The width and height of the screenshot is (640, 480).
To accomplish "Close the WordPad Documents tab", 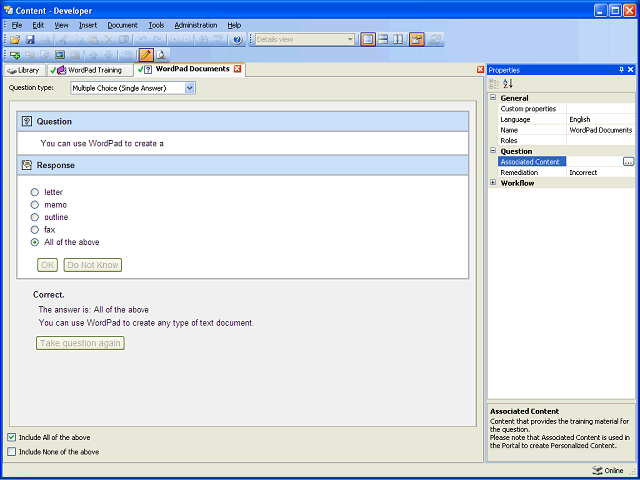I will click(x=237, y=69).
